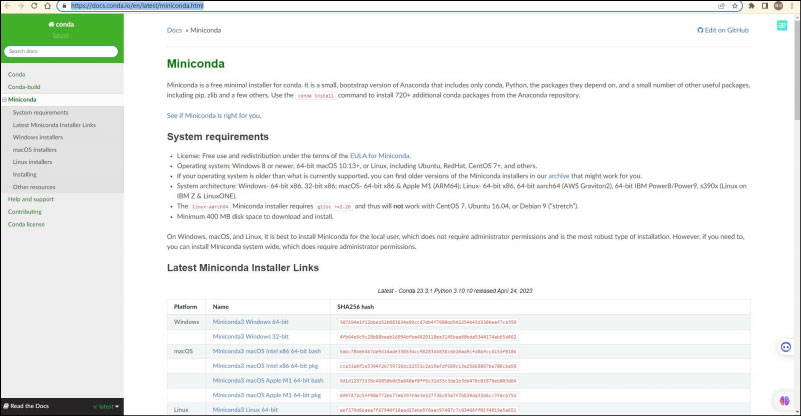This screenshot has height=416, width=801.
Task: Jump to System requirements in sidebar
Action: 40,112
